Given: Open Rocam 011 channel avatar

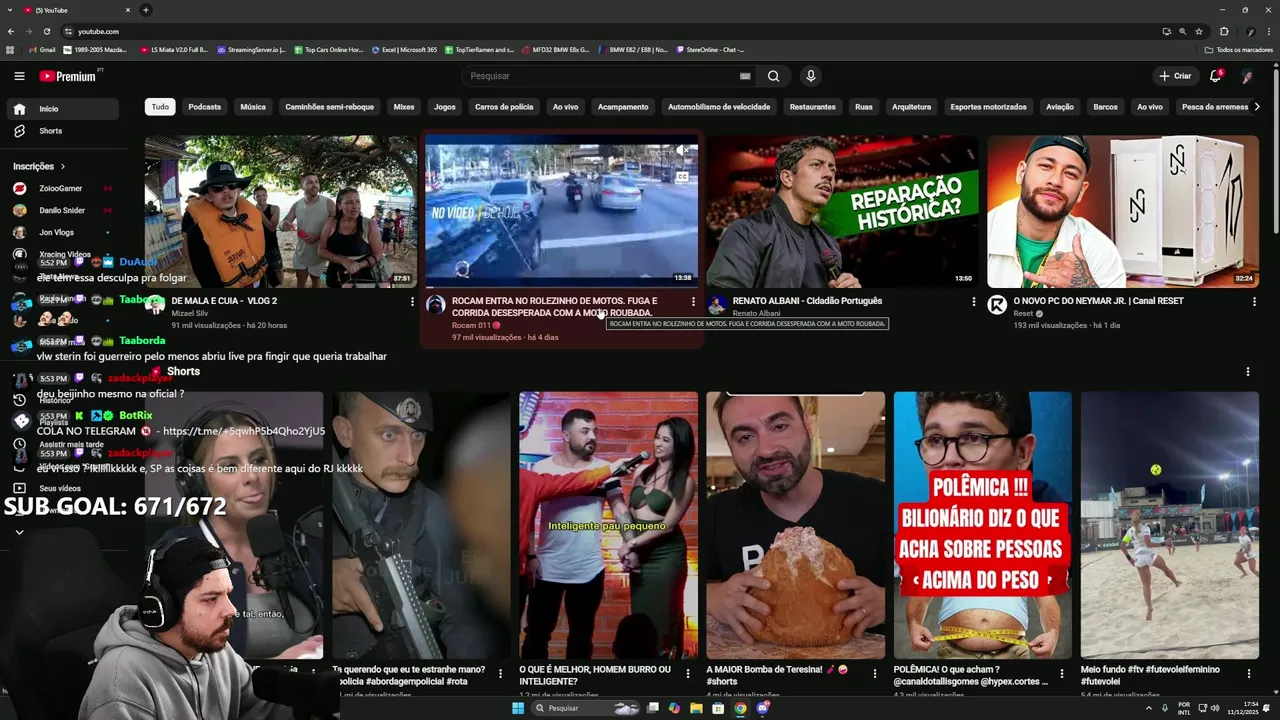Looking at the screenshot, I should (435, 305).
